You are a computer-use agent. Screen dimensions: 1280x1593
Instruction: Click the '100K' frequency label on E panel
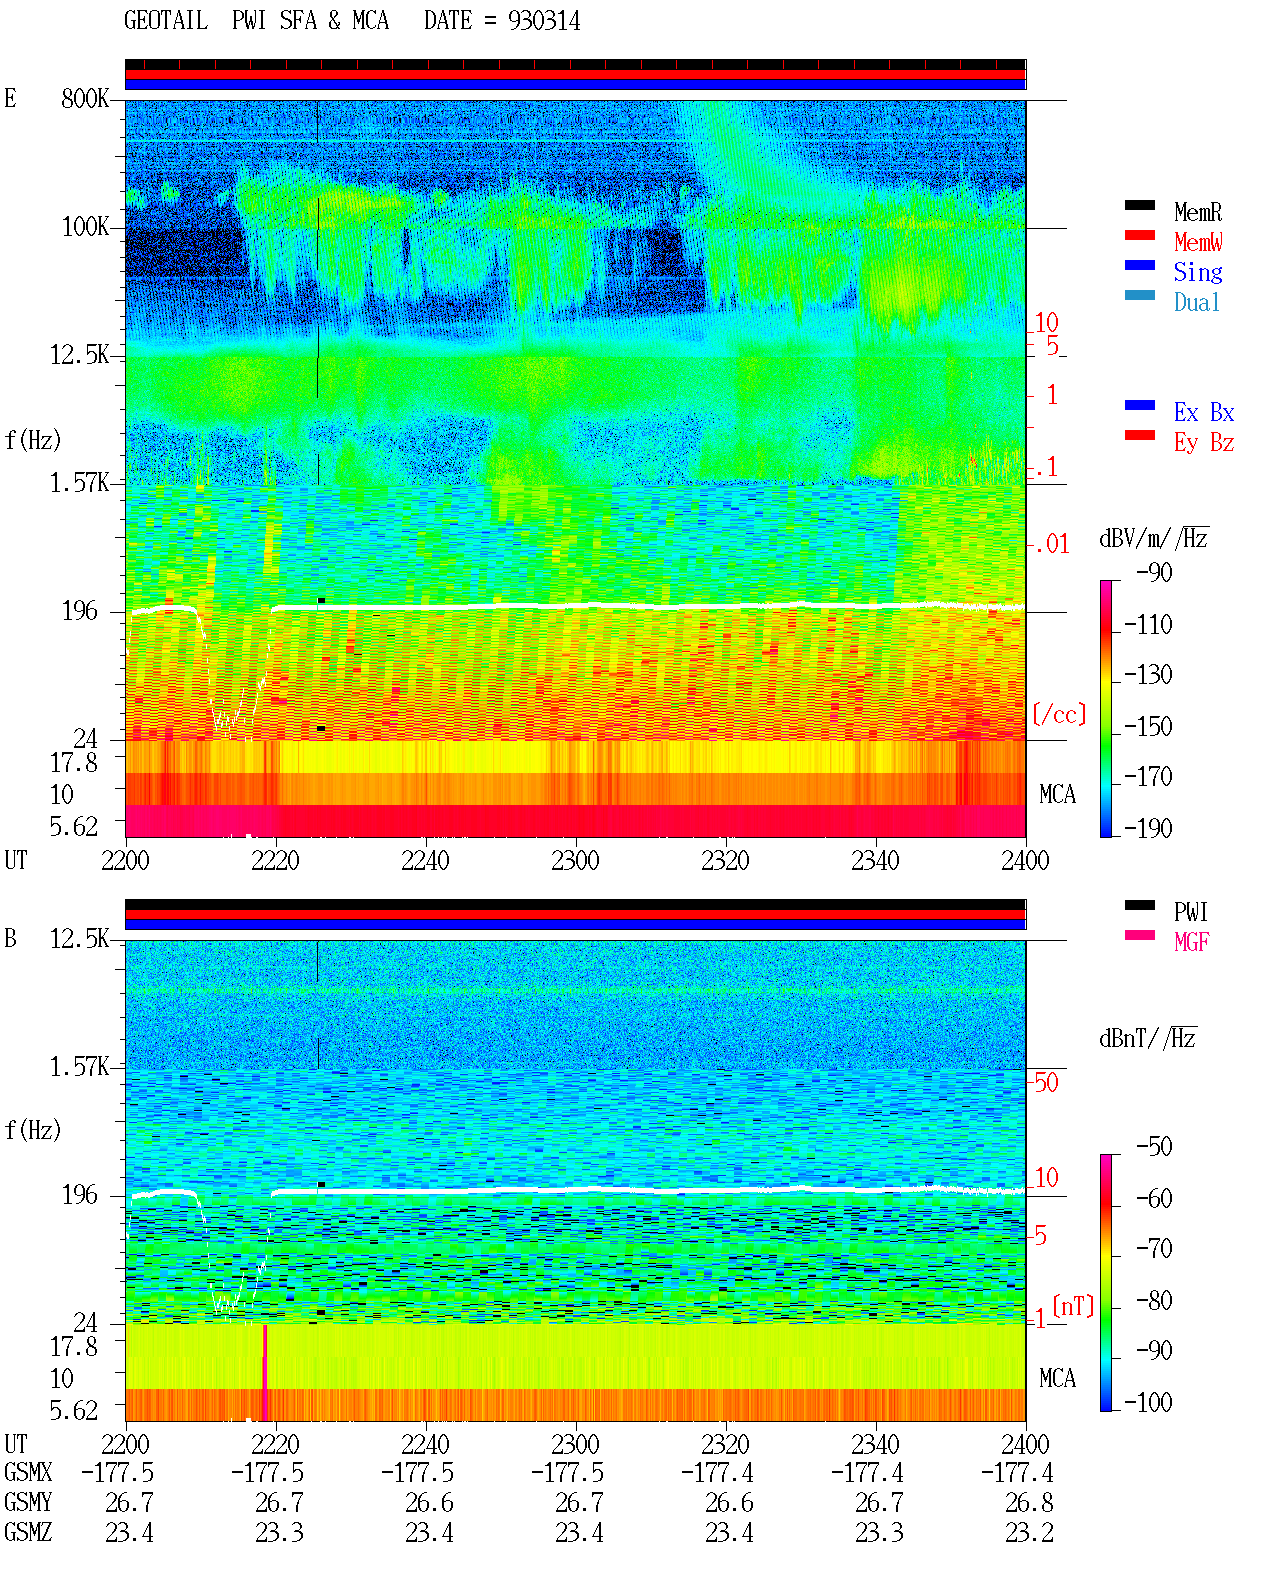tap(85, 227)
